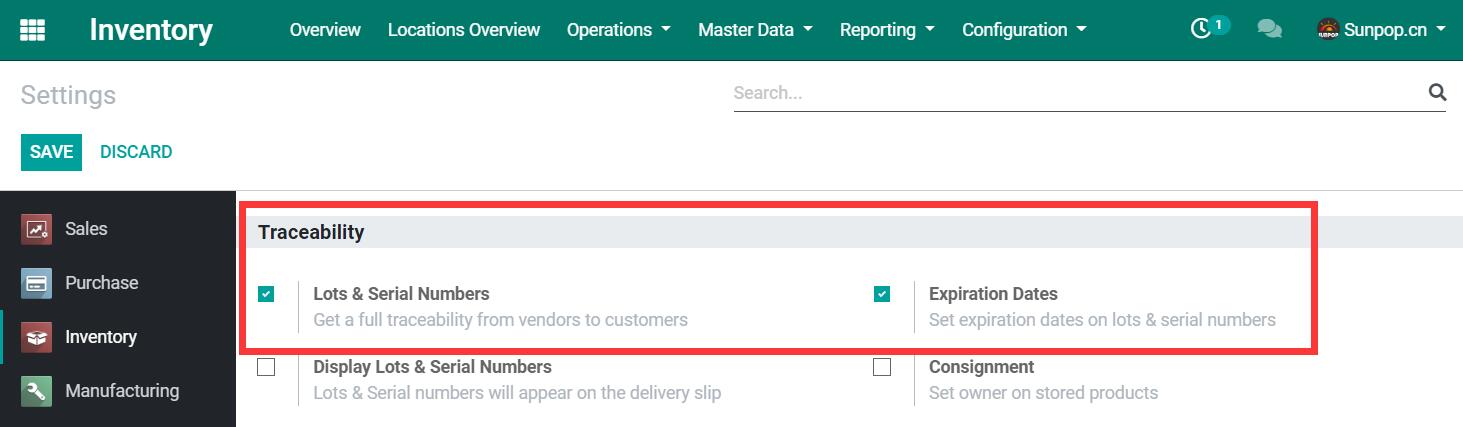1463x427 pixels.
Task: Select the Purchase sidebar icon
Action: point(37,283)
